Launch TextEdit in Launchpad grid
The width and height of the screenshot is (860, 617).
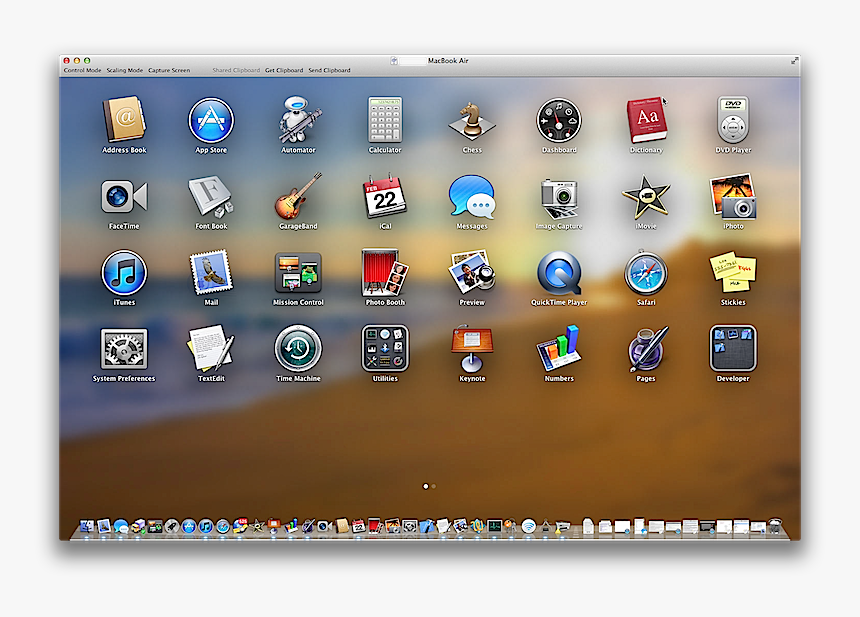point(211,349)
